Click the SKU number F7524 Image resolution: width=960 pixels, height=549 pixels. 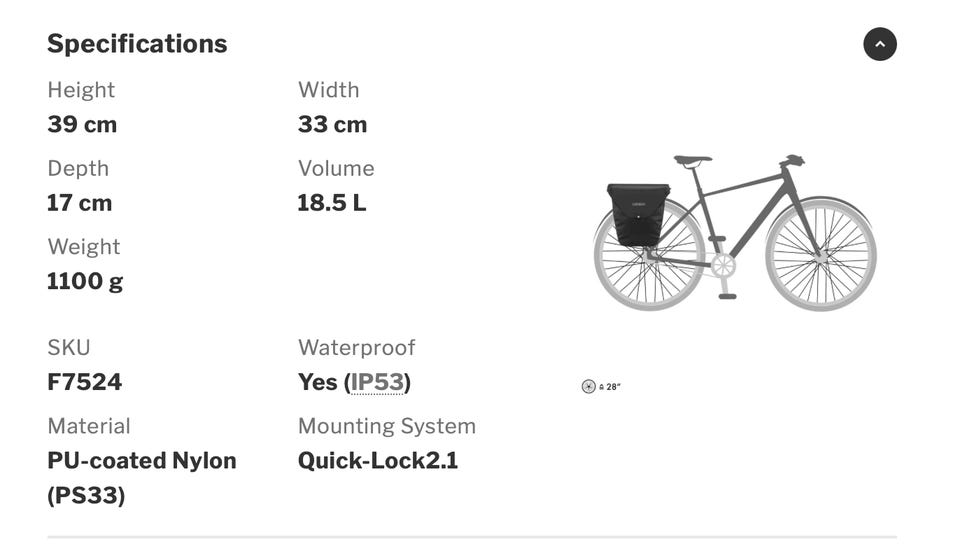coord(84,382)
